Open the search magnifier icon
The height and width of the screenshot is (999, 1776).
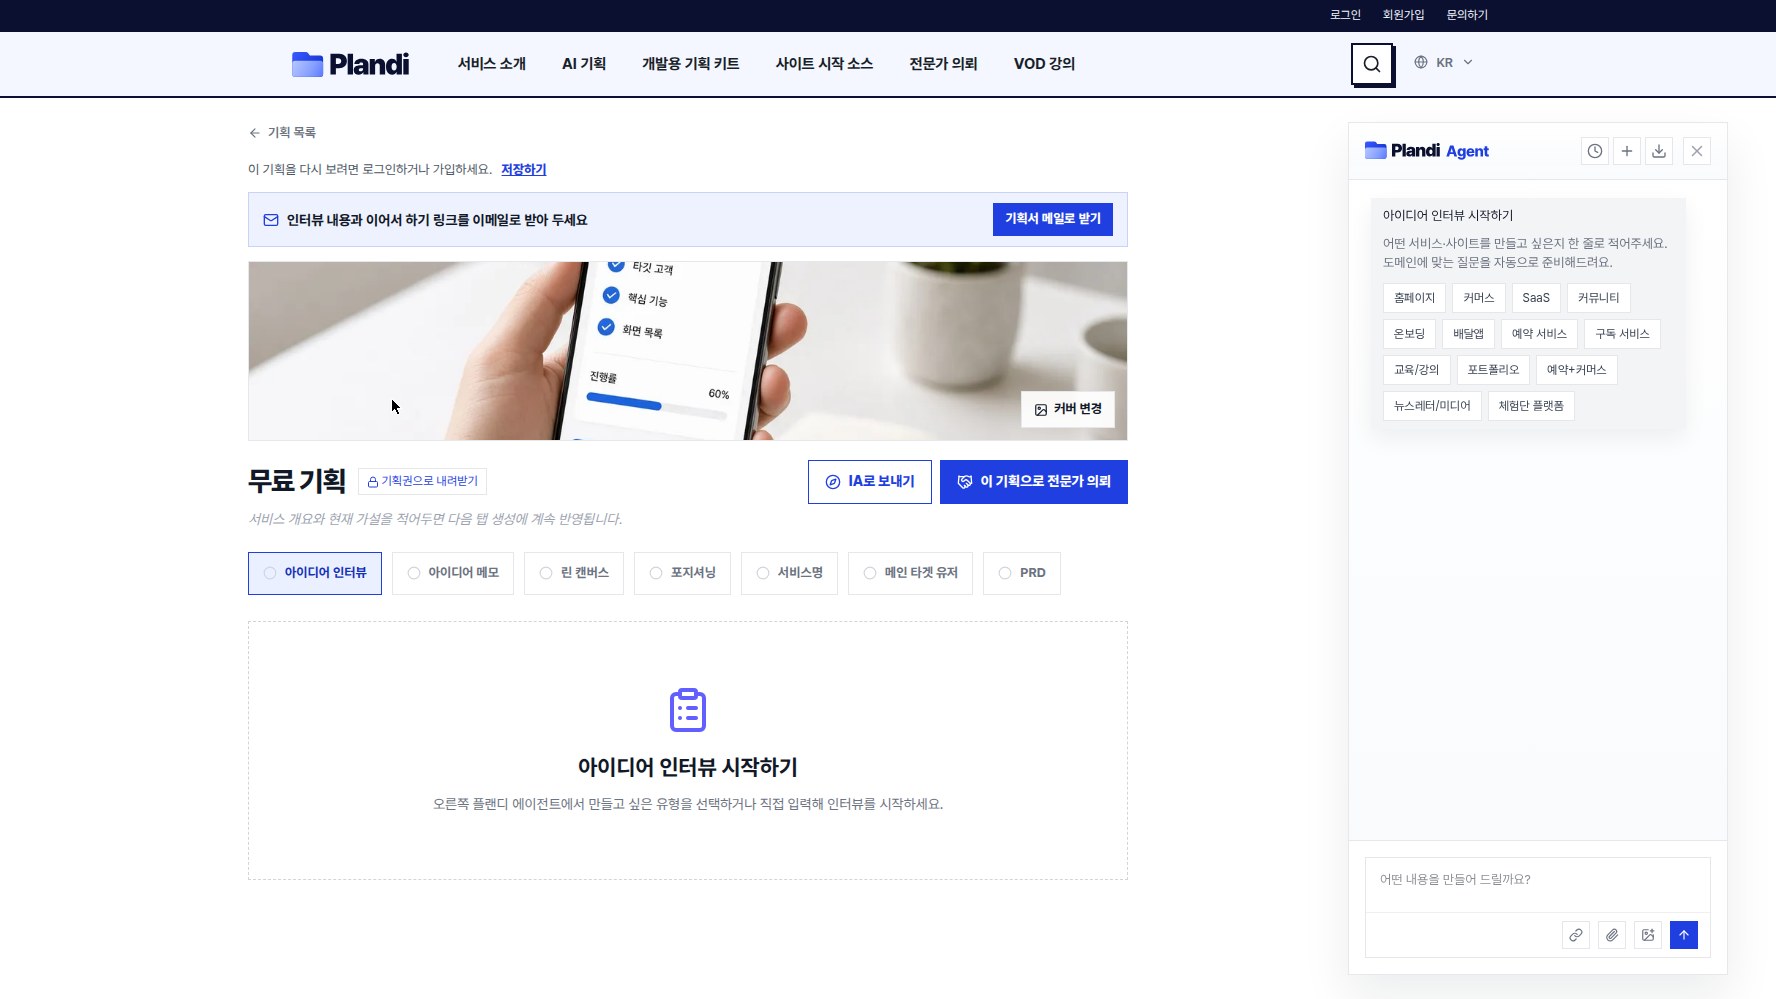(x=1372, y=64)
